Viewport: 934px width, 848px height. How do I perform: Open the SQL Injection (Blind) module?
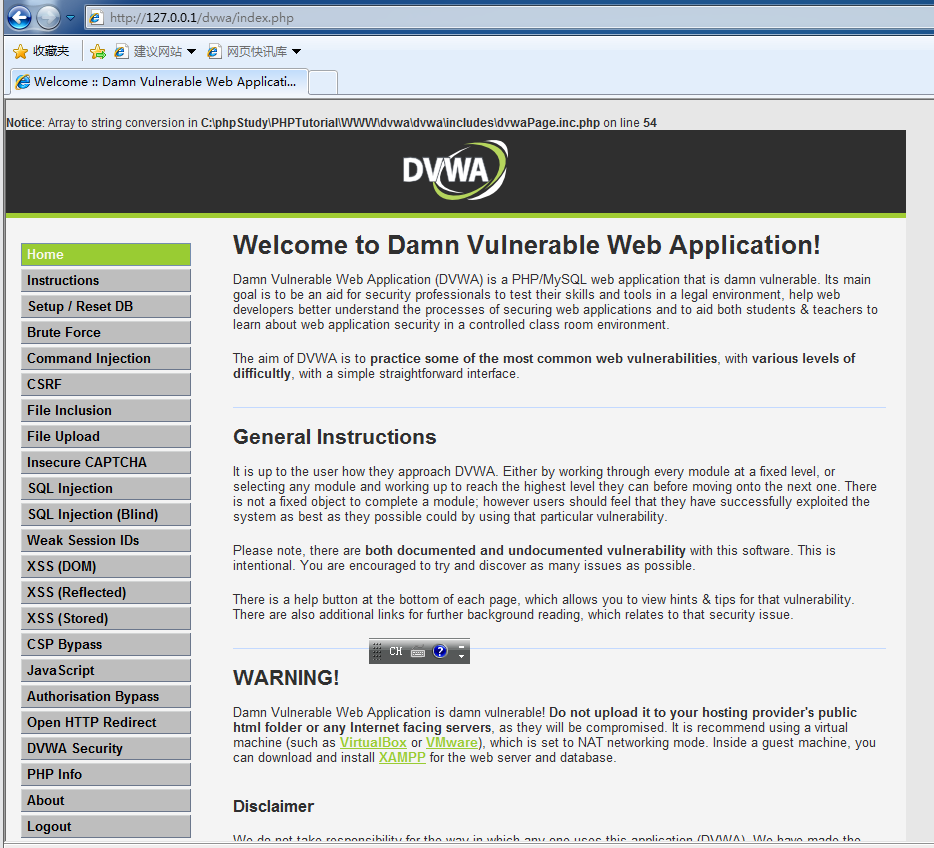coord(106,515)
